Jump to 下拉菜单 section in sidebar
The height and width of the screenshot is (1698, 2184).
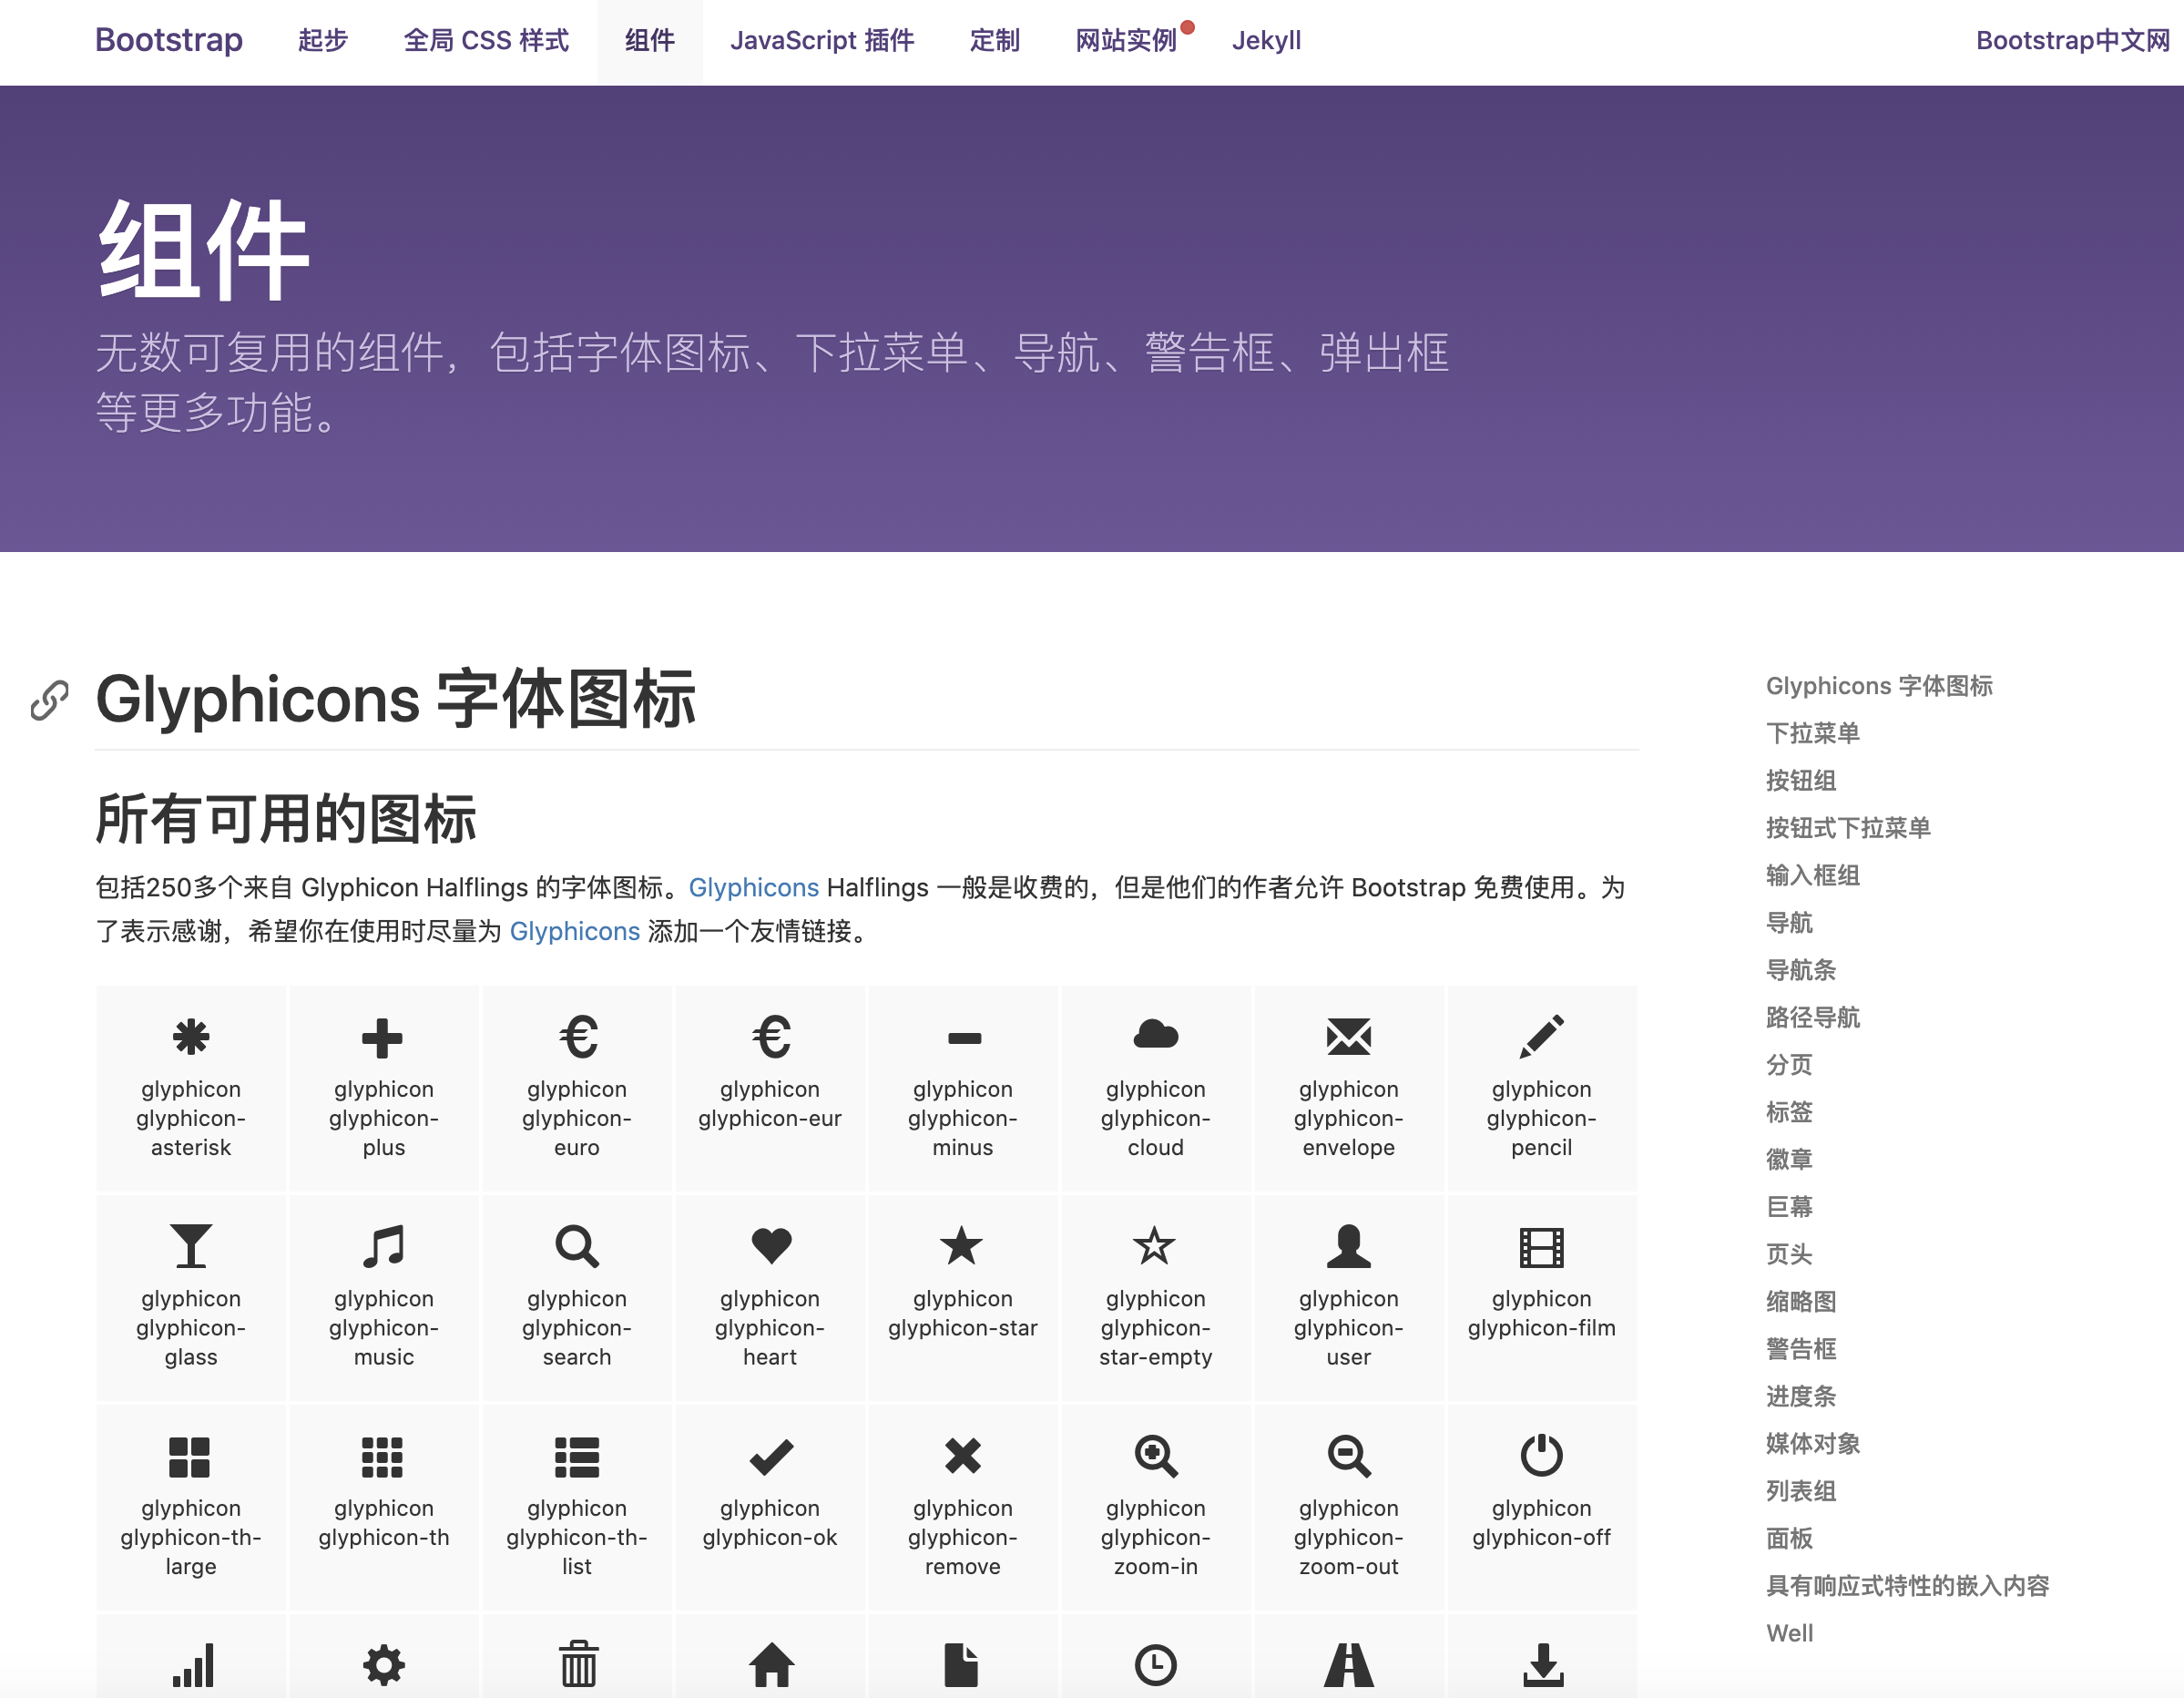(x=1812, y=733)
